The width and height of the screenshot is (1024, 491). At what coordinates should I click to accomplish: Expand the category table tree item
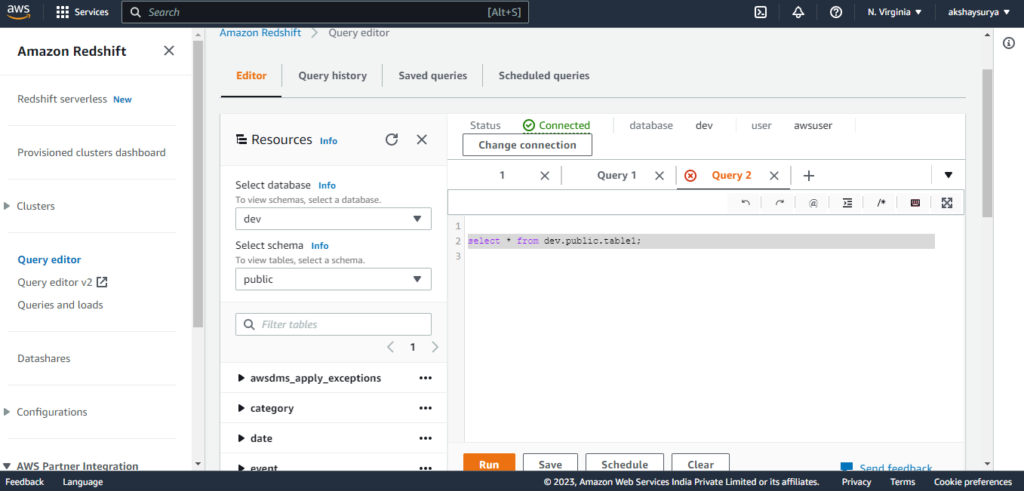click(242, 408)
